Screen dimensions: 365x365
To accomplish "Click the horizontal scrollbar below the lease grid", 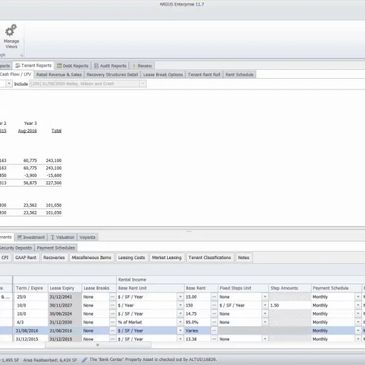I will coord(98,345).
